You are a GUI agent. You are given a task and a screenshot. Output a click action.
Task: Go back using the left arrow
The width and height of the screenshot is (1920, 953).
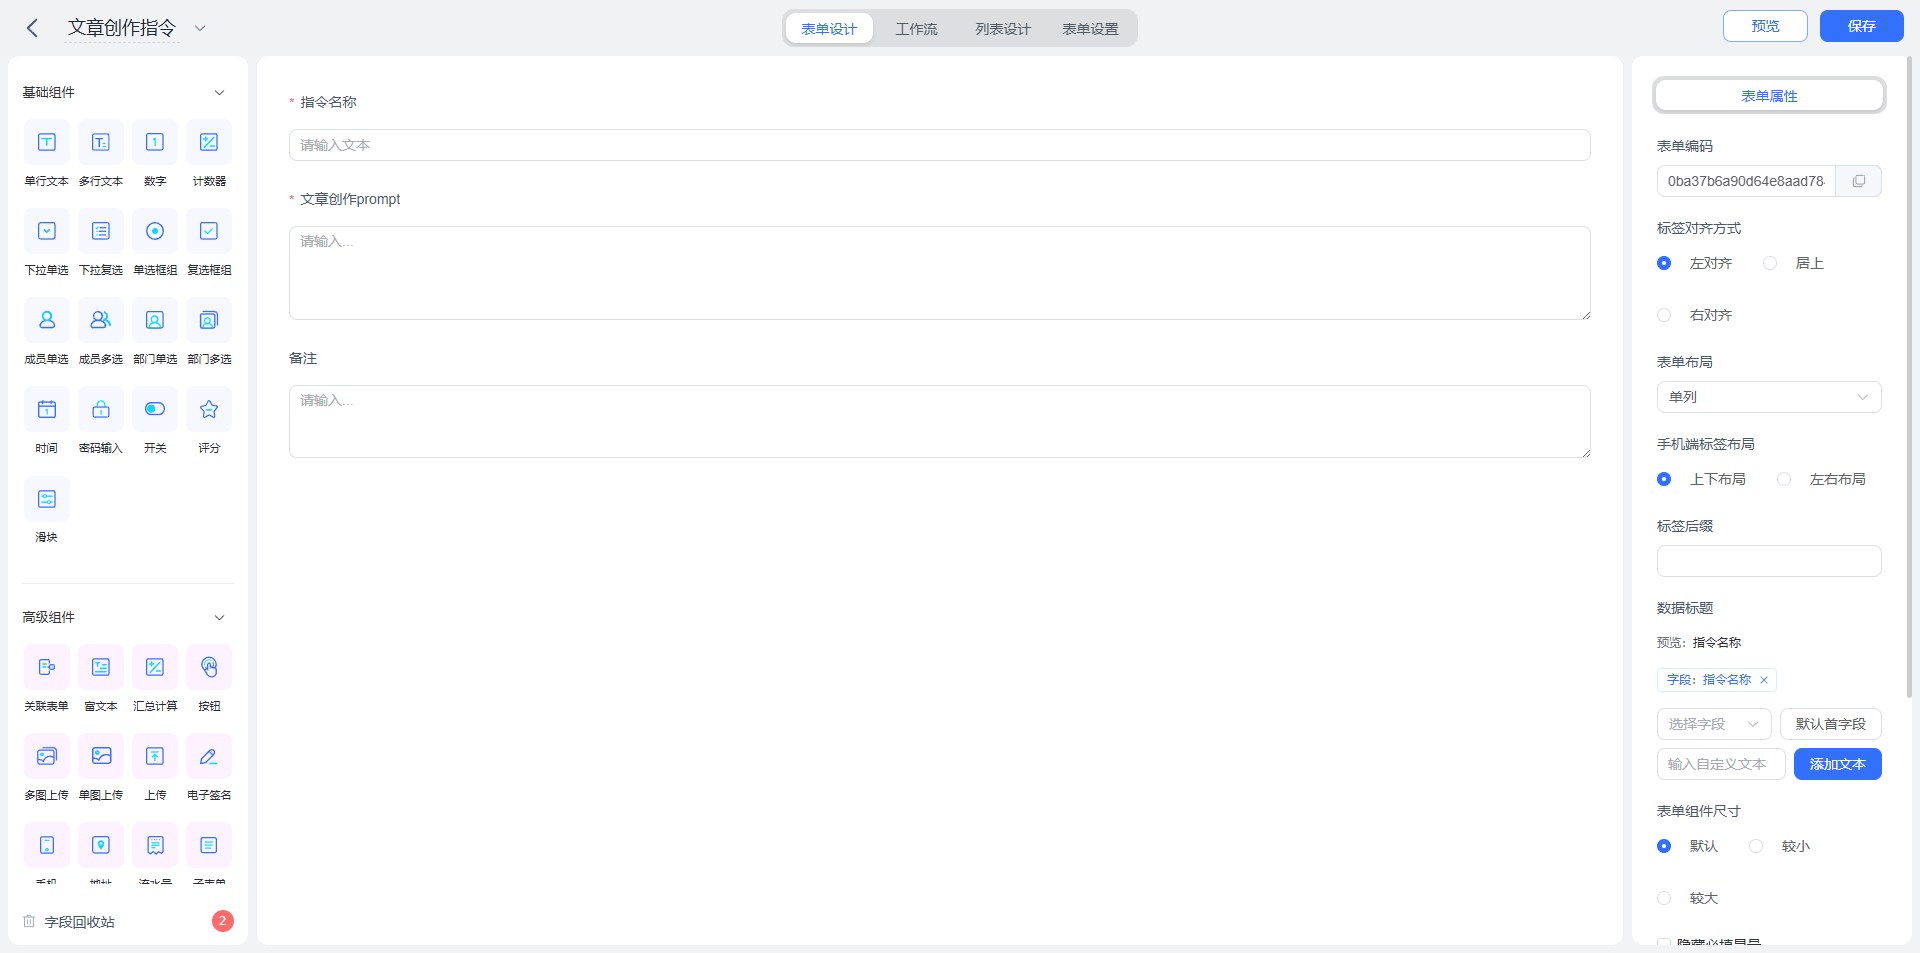coord(32,28)
